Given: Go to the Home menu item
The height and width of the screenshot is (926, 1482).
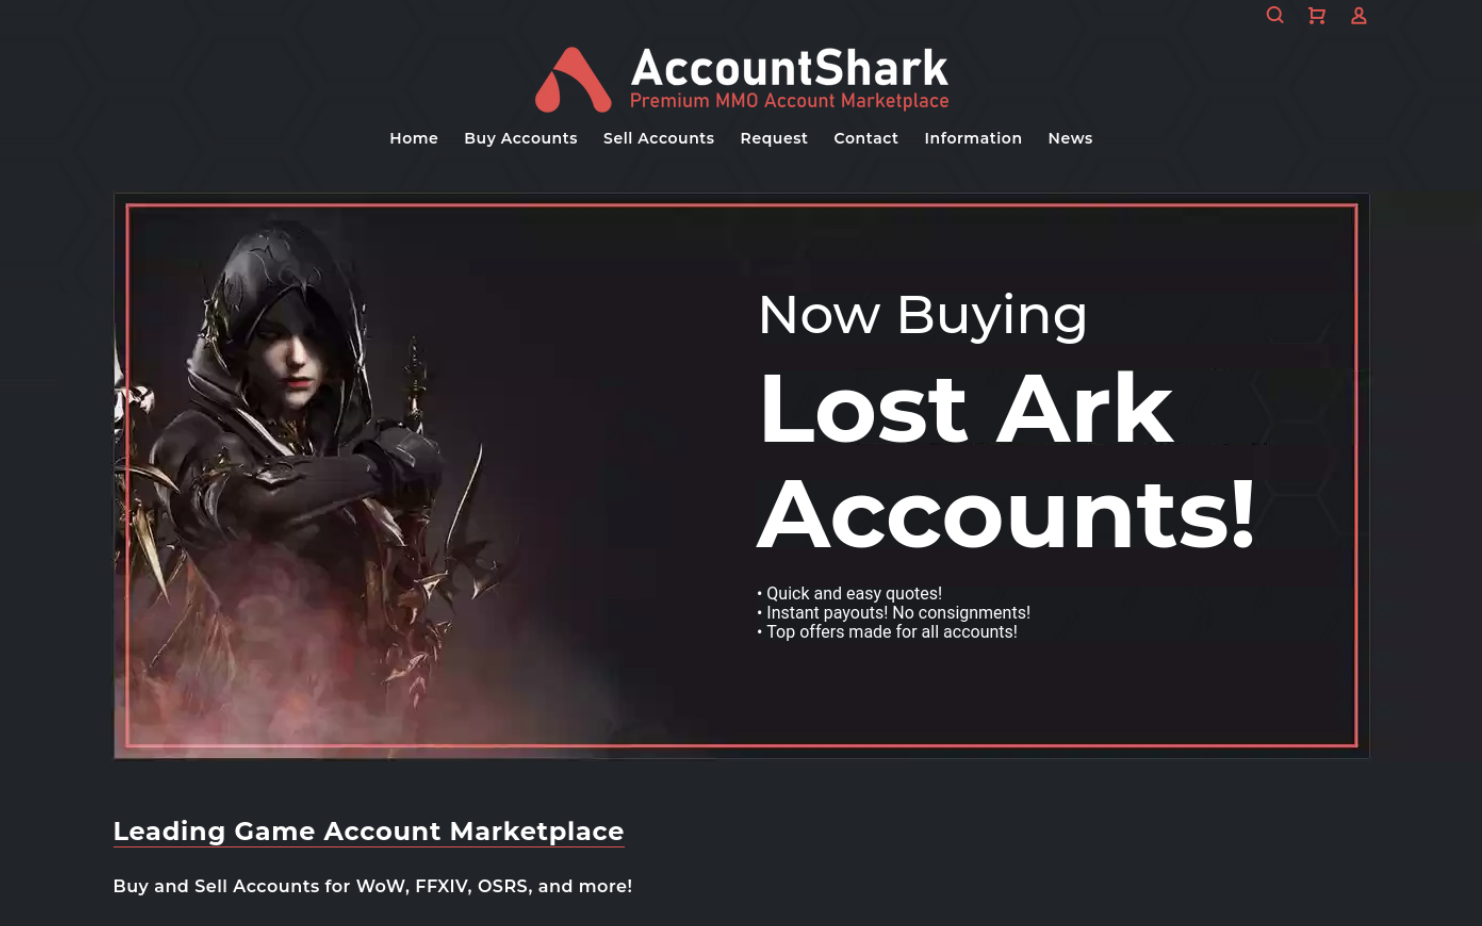Looking at the screenshot, I should (x=414, y=138).
